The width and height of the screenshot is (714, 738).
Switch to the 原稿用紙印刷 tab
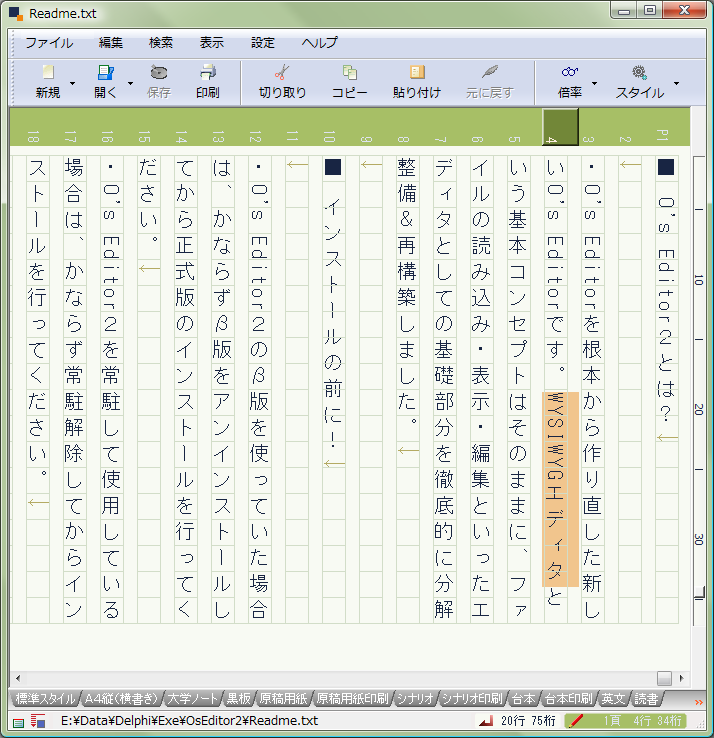pyautogui.click(x=353, y=699)
